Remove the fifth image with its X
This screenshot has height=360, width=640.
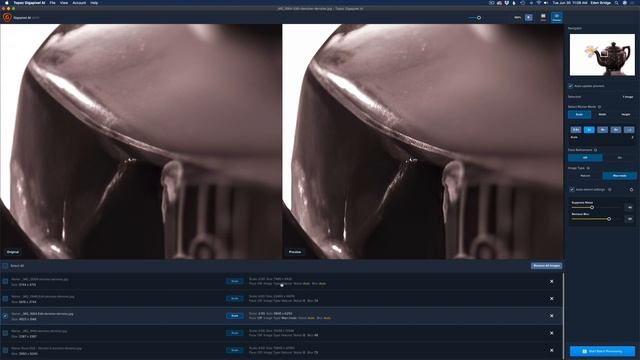(551, 350)
